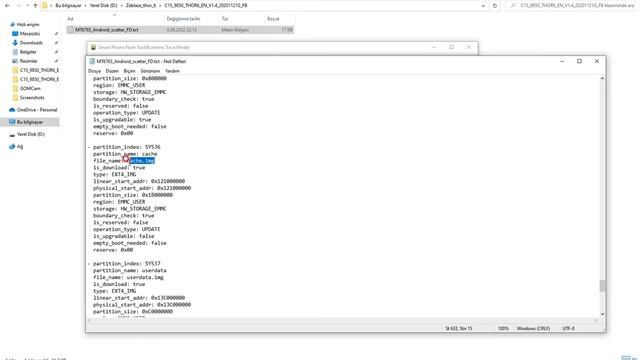The image size is (640, 360).
Task: Maximize the Notepad window
Action: (579, 61)
